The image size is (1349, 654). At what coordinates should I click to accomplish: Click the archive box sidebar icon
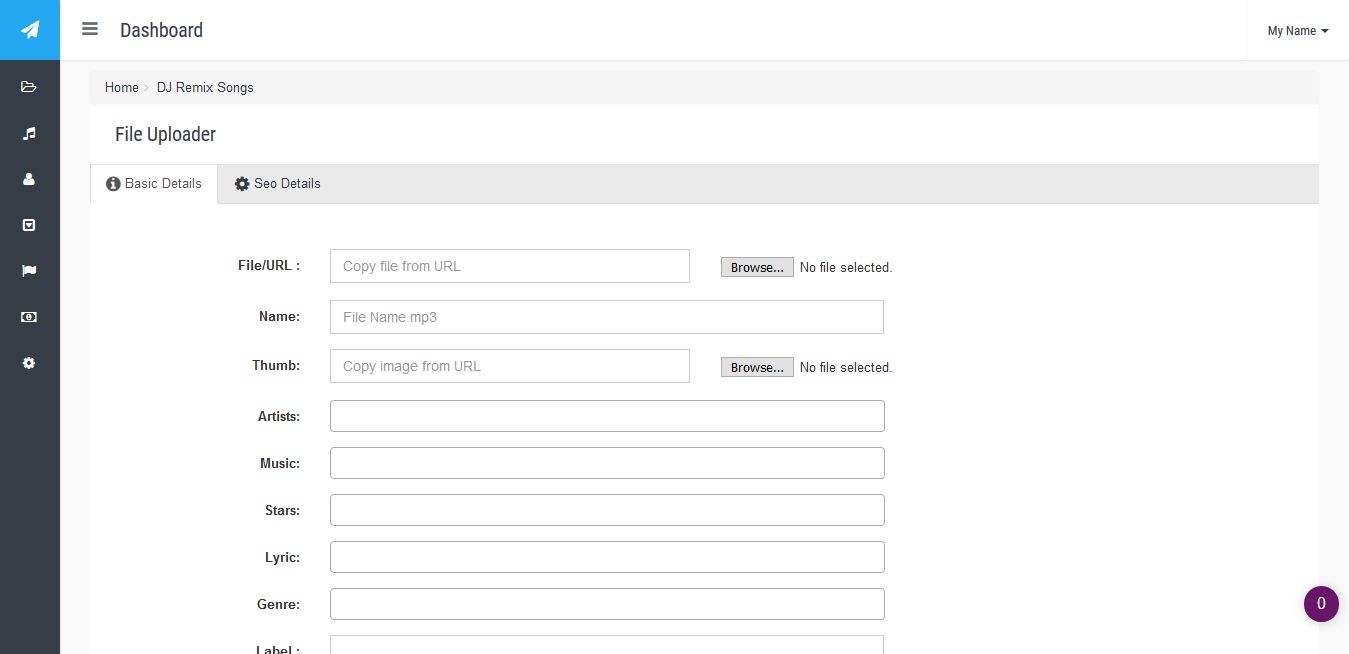[29, 225]
